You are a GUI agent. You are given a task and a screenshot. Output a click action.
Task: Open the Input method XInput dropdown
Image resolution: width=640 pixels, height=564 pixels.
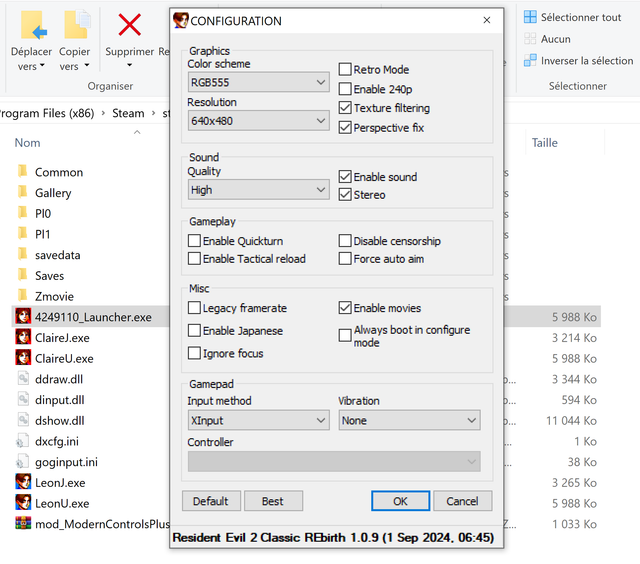[258, 420]
